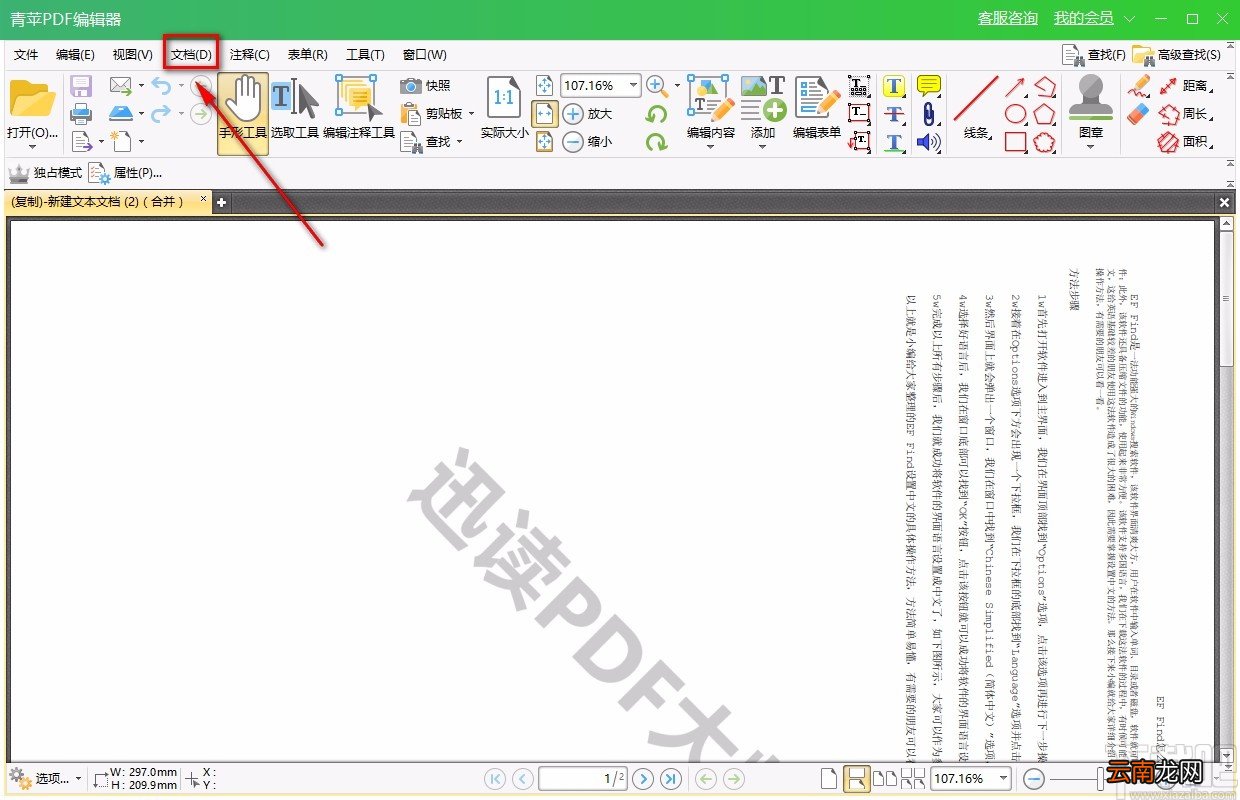Rotate the view counterclockwise
Image resolution: width=1240 pixels, height=800 pixels.
tap(656, 115)
